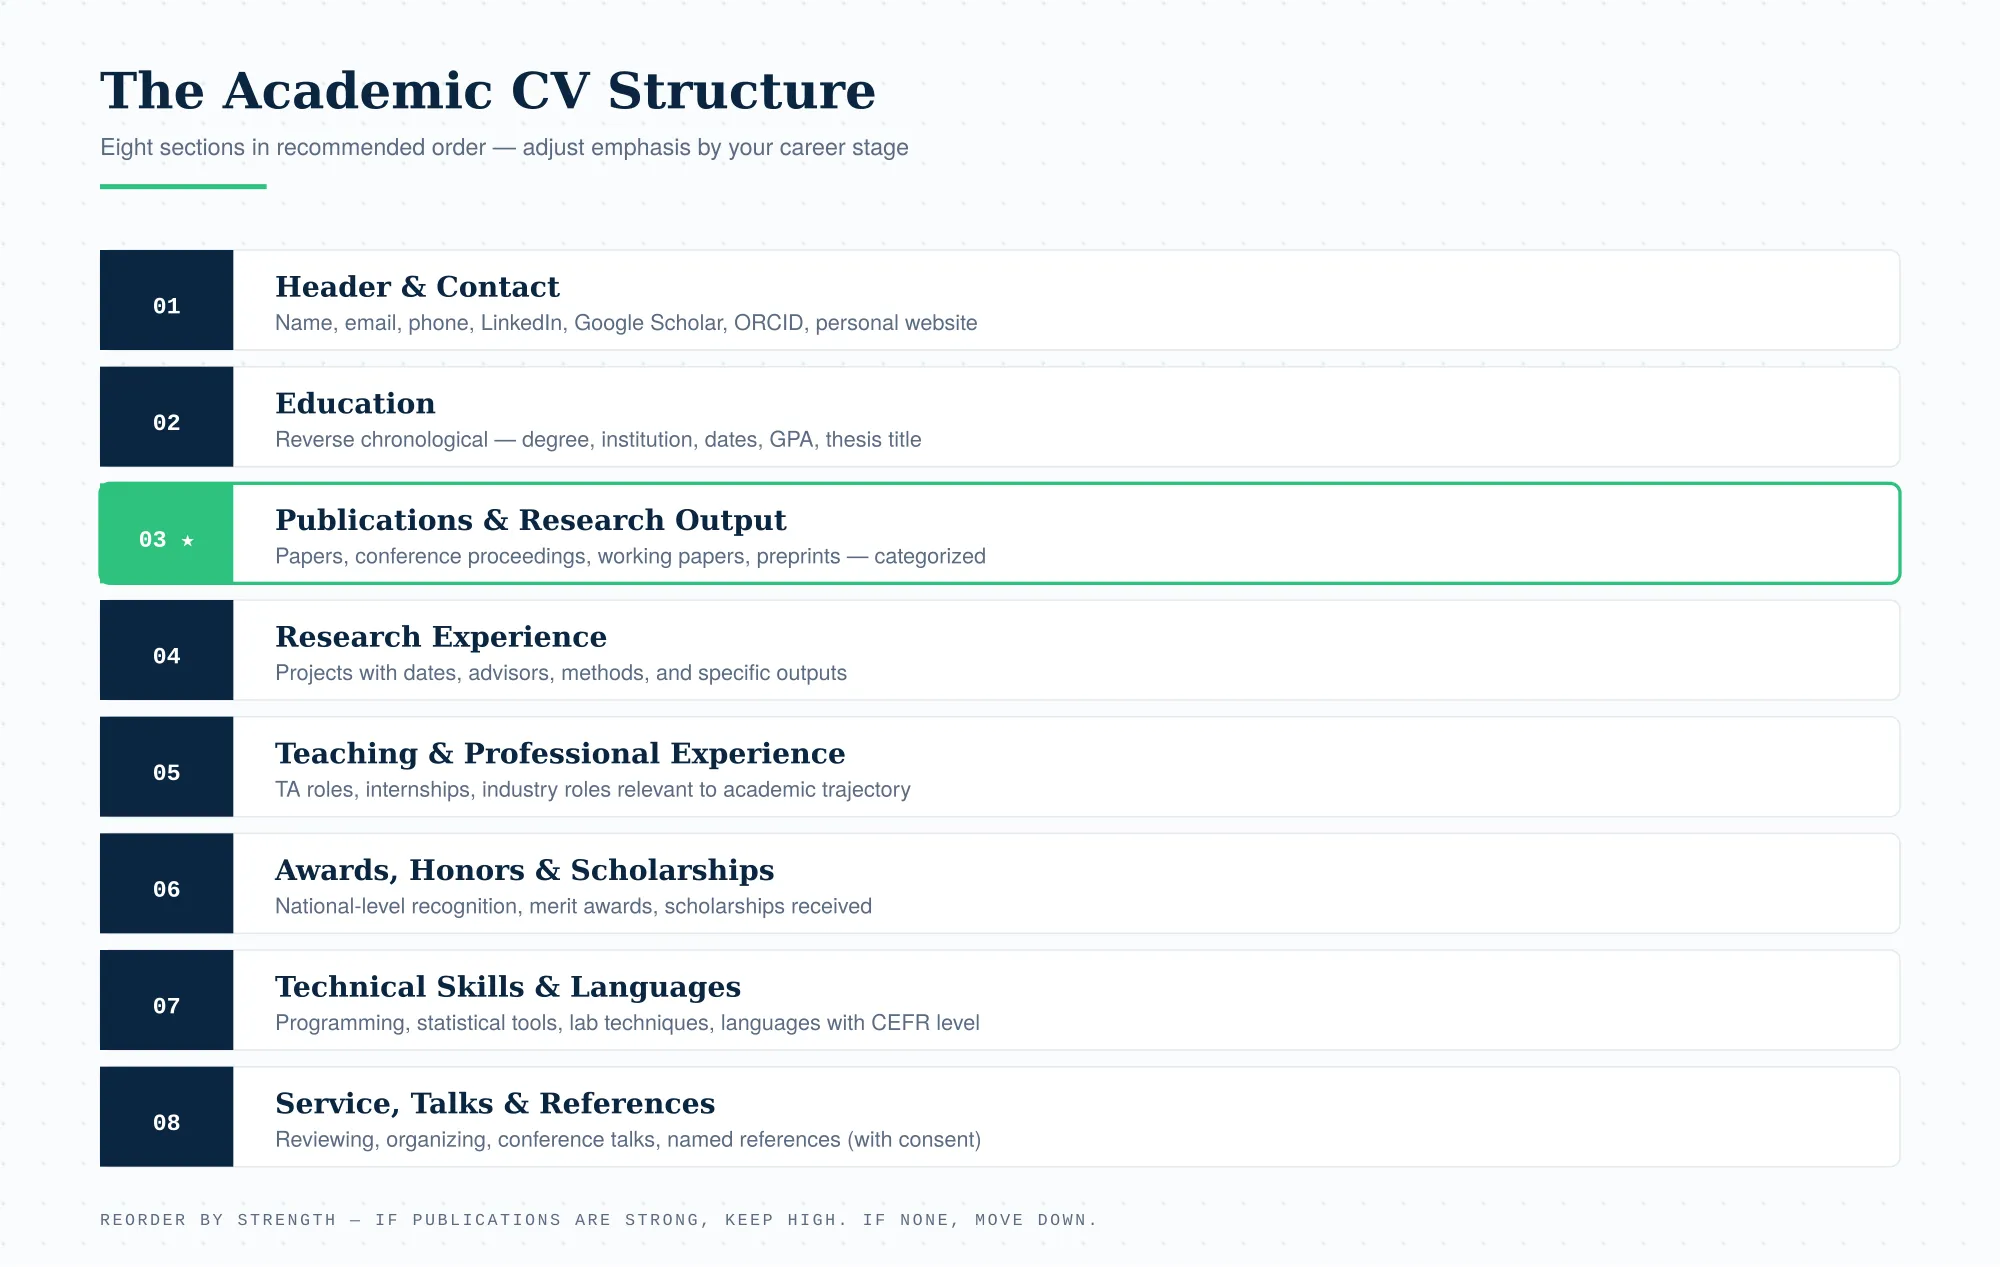Click the 'Reviewing, organizing, conference talks' description

[628, 1140]
